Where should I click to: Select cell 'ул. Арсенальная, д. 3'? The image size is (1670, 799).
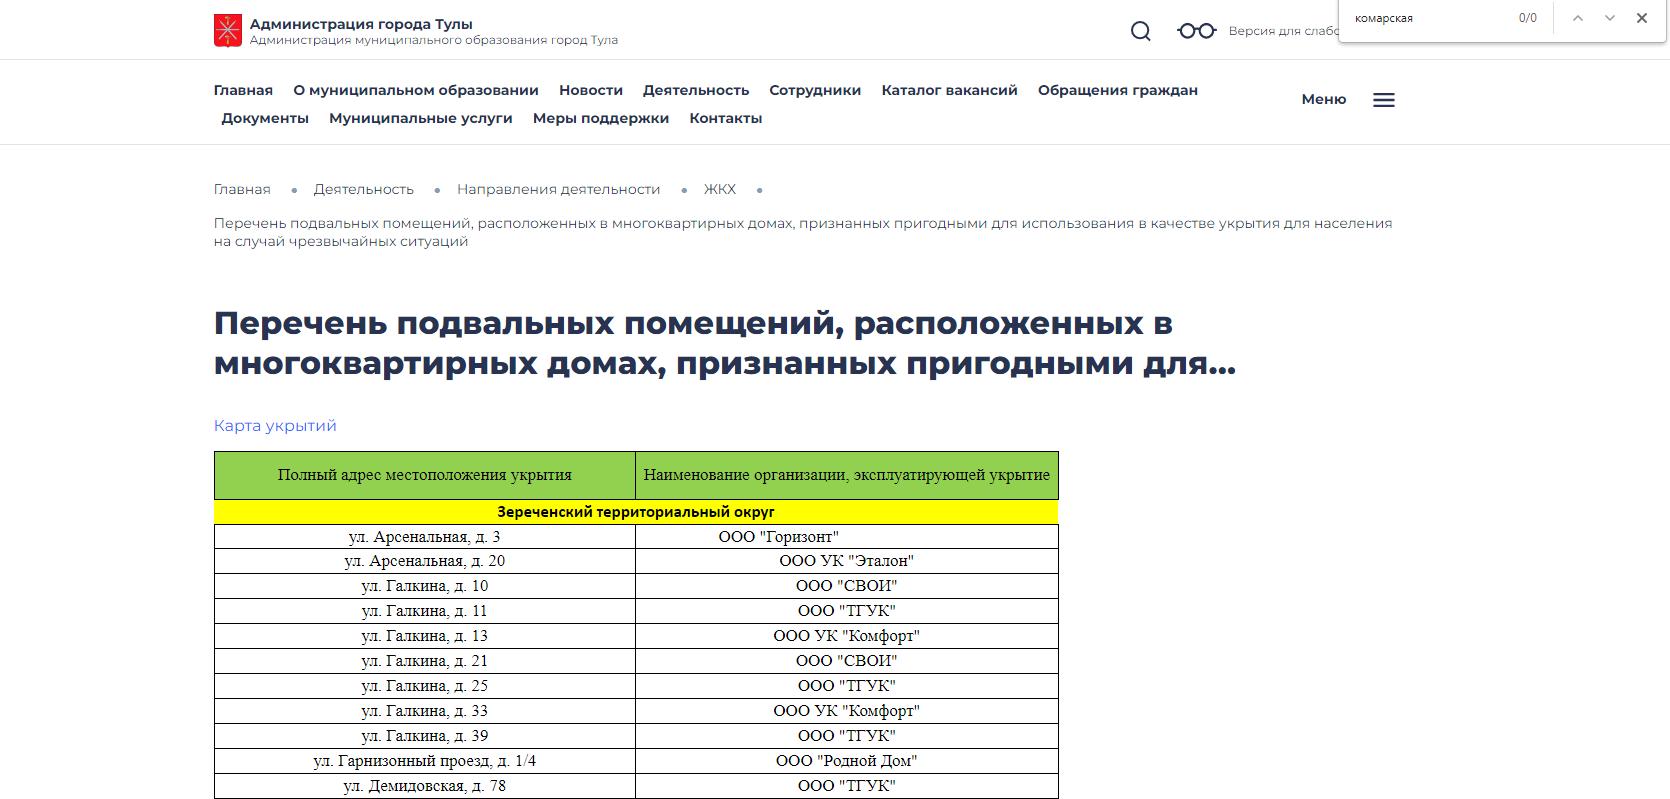tap(425, 537)
